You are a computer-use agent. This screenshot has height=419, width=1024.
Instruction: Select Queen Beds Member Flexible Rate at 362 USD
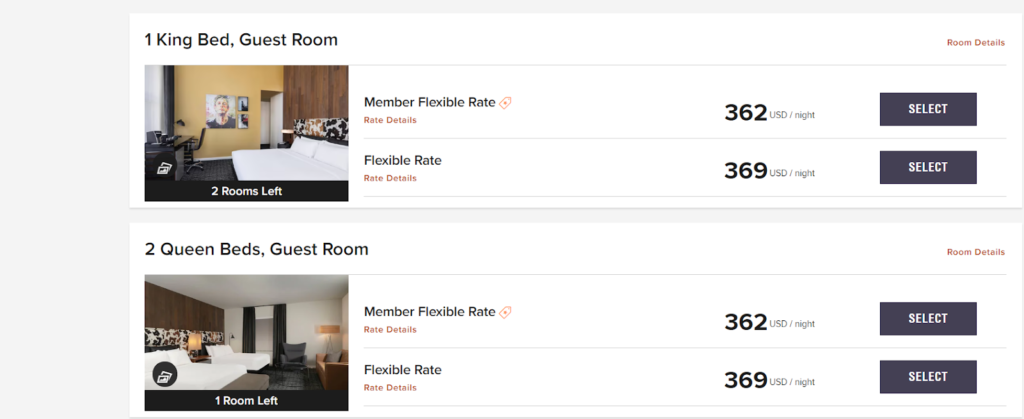[927, 318]
